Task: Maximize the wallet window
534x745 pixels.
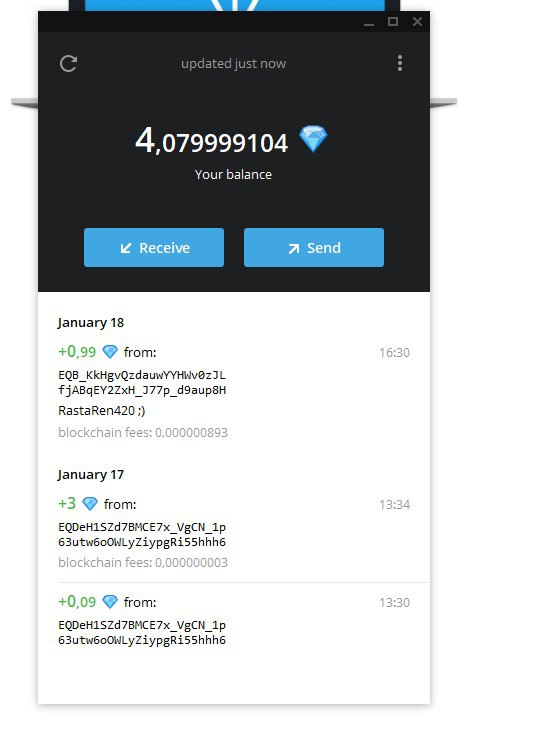Action: [x=393, y=21]
